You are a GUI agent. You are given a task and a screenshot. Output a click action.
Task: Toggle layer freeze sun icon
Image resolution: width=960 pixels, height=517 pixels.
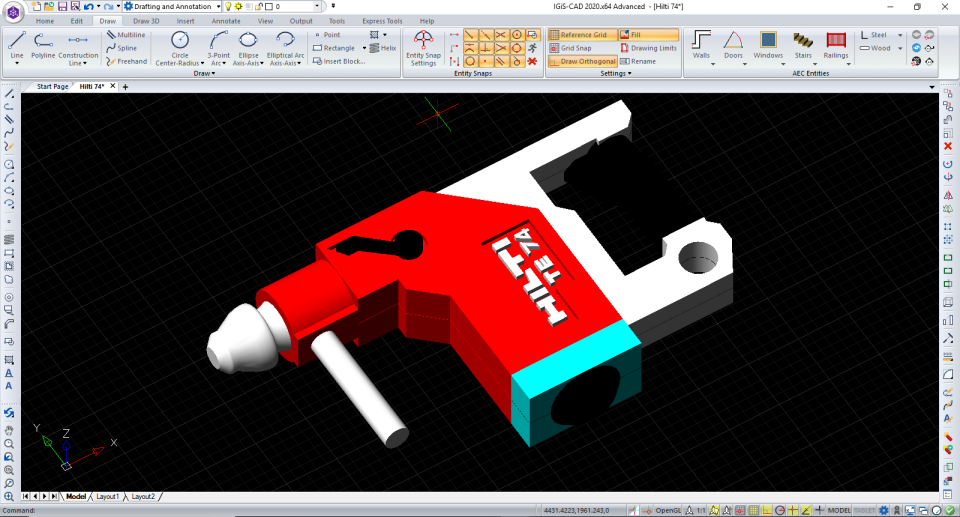click(239, 6)
